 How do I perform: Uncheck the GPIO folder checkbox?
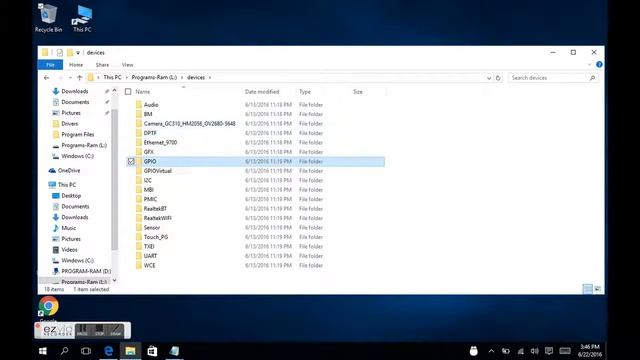tap(131, 162)
